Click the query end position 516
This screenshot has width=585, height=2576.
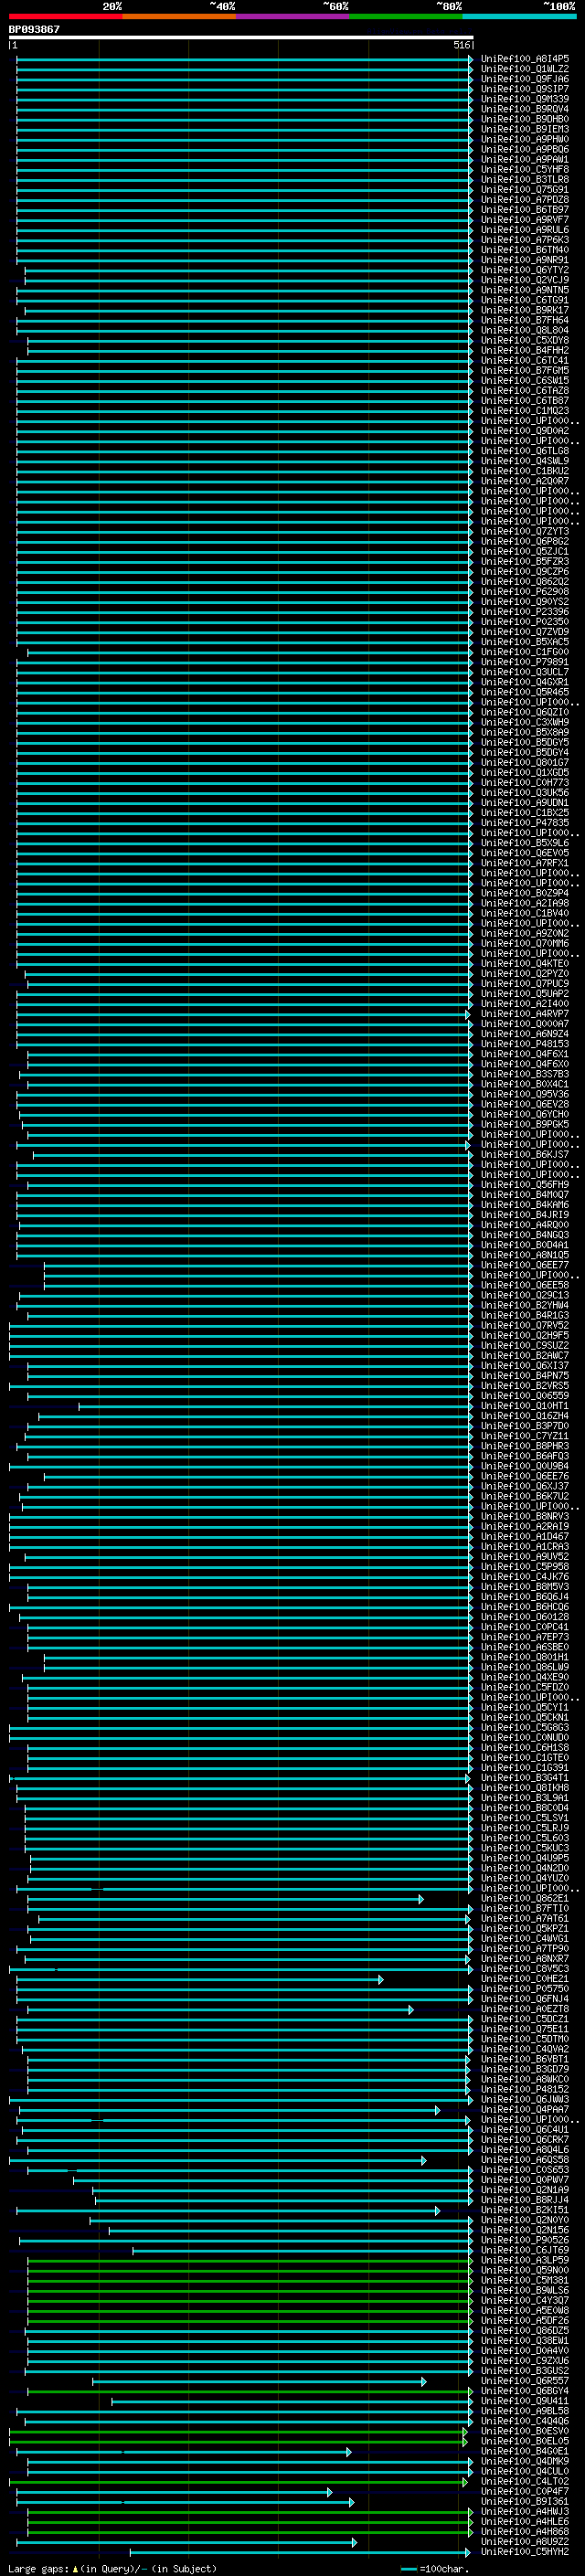click(x=461, y=45)
